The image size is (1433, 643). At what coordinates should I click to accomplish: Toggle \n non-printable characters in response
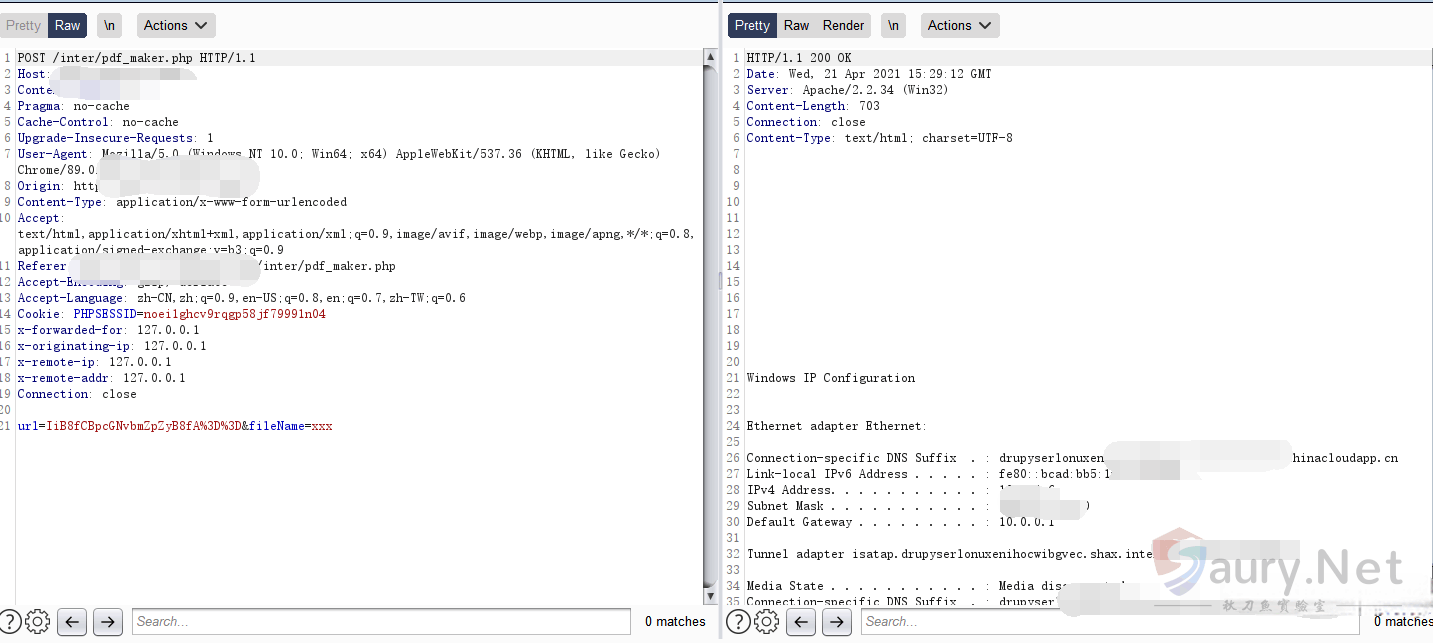pyautogui.click(x=893, y=26)
